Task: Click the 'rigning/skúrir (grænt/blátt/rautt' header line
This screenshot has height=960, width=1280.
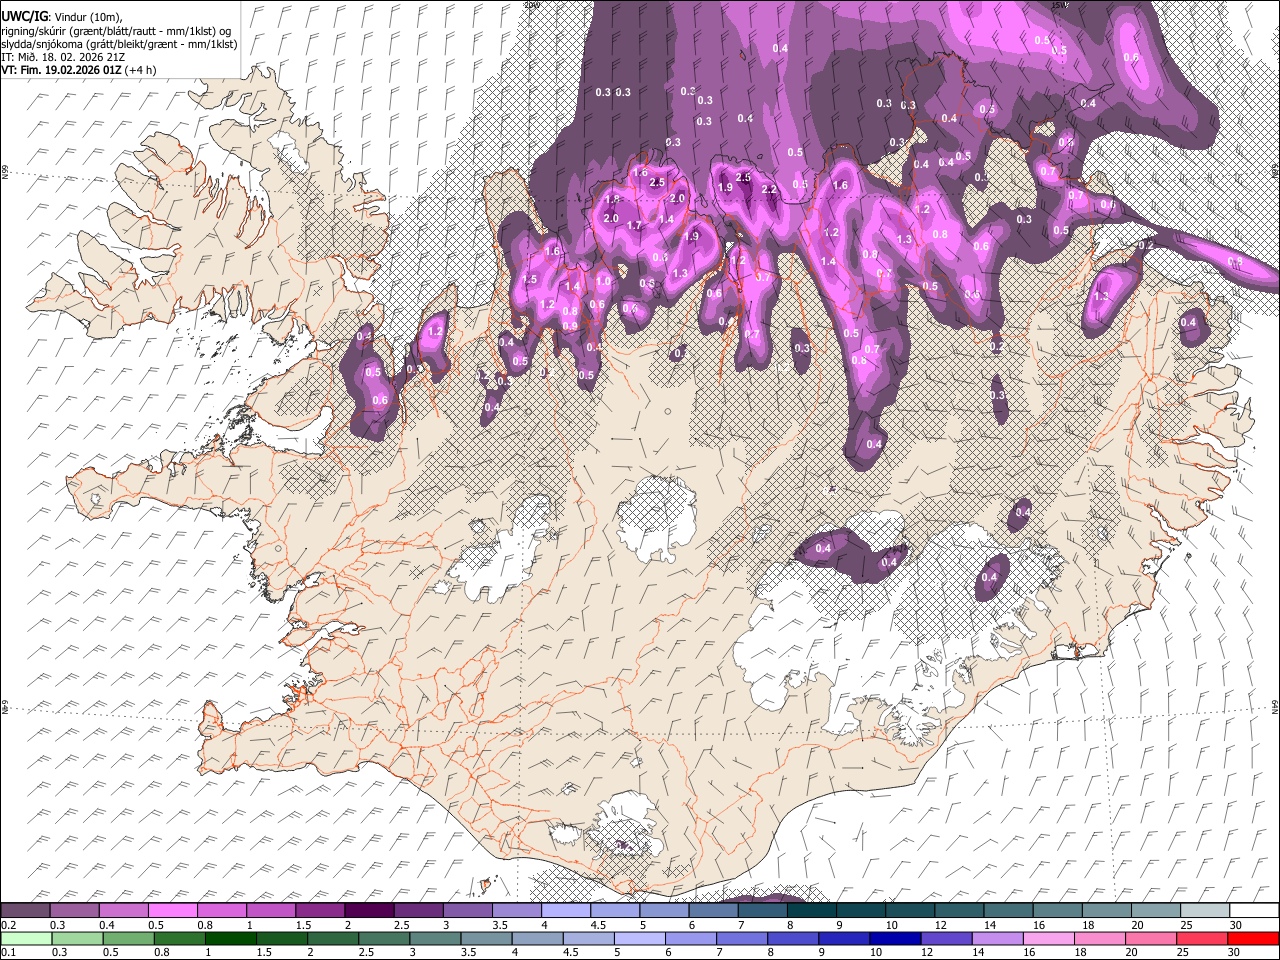Action: (117, 30)
